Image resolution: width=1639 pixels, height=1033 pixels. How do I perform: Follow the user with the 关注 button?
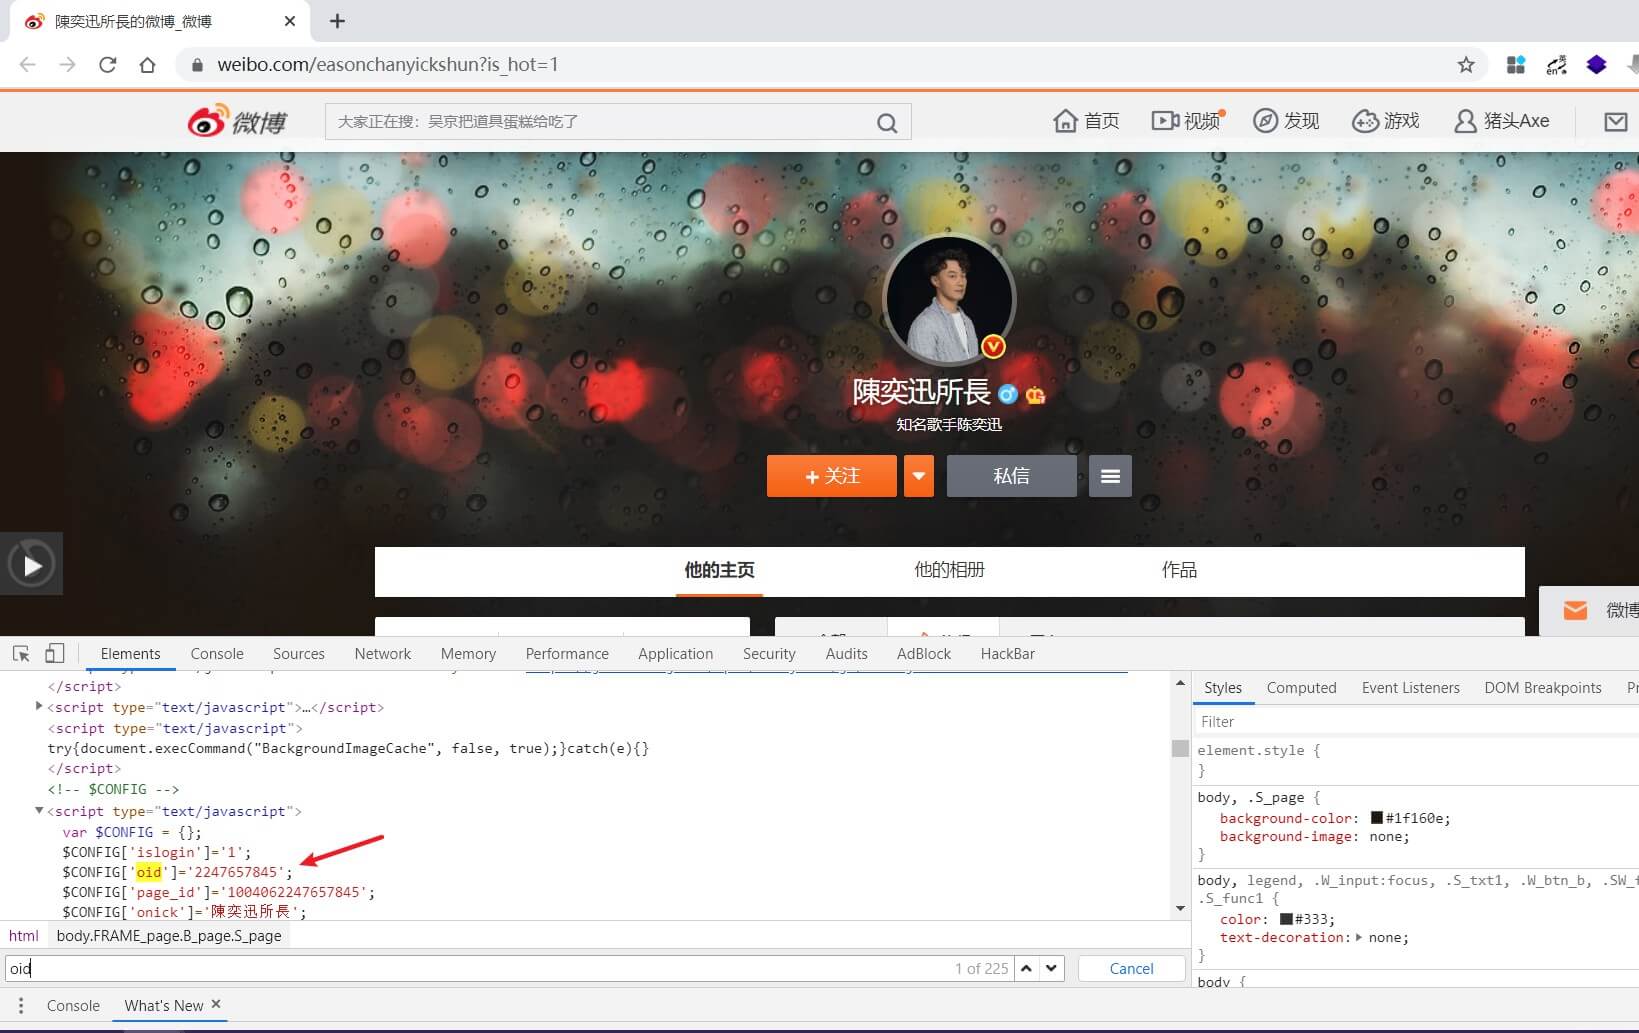pos(832,476)
